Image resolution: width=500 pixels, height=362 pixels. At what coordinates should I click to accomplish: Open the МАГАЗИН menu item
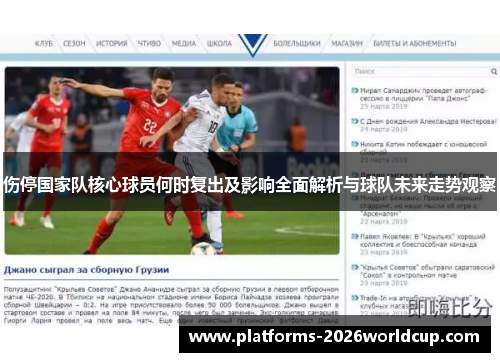(x=347, y=43)
